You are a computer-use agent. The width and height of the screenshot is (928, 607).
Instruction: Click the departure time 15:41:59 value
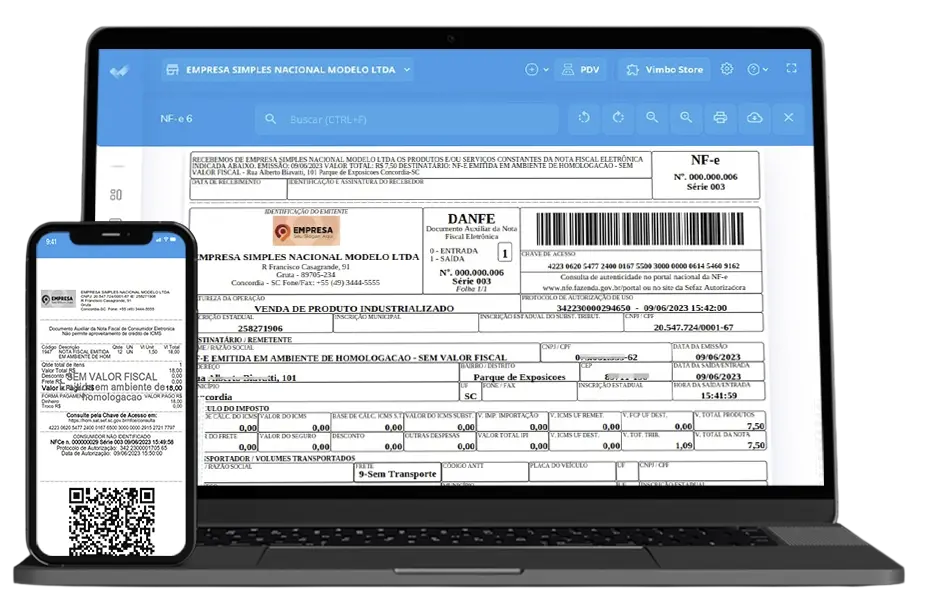tap(718, 395)
